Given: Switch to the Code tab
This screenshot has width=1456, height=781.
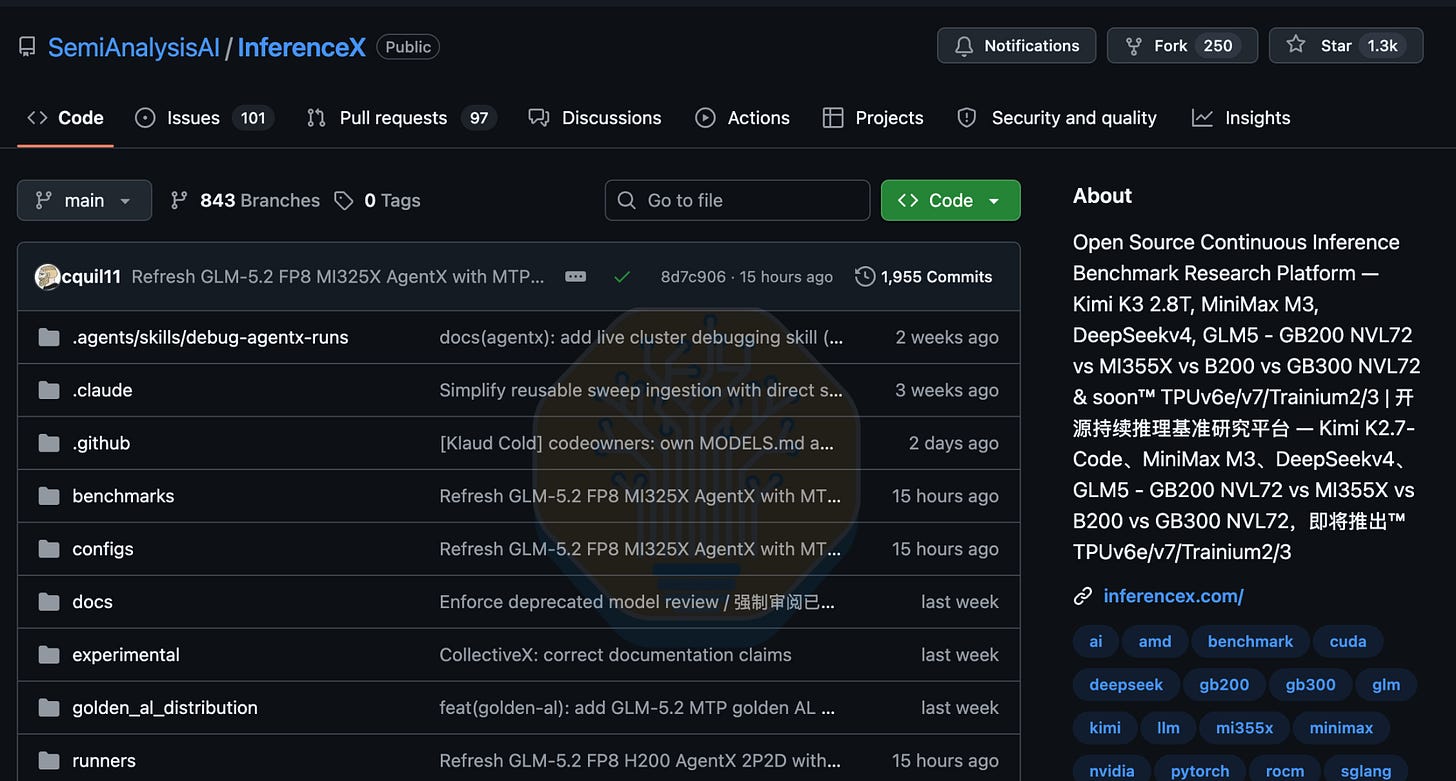Looking at the screenshot, I should [x=65, y=118].
